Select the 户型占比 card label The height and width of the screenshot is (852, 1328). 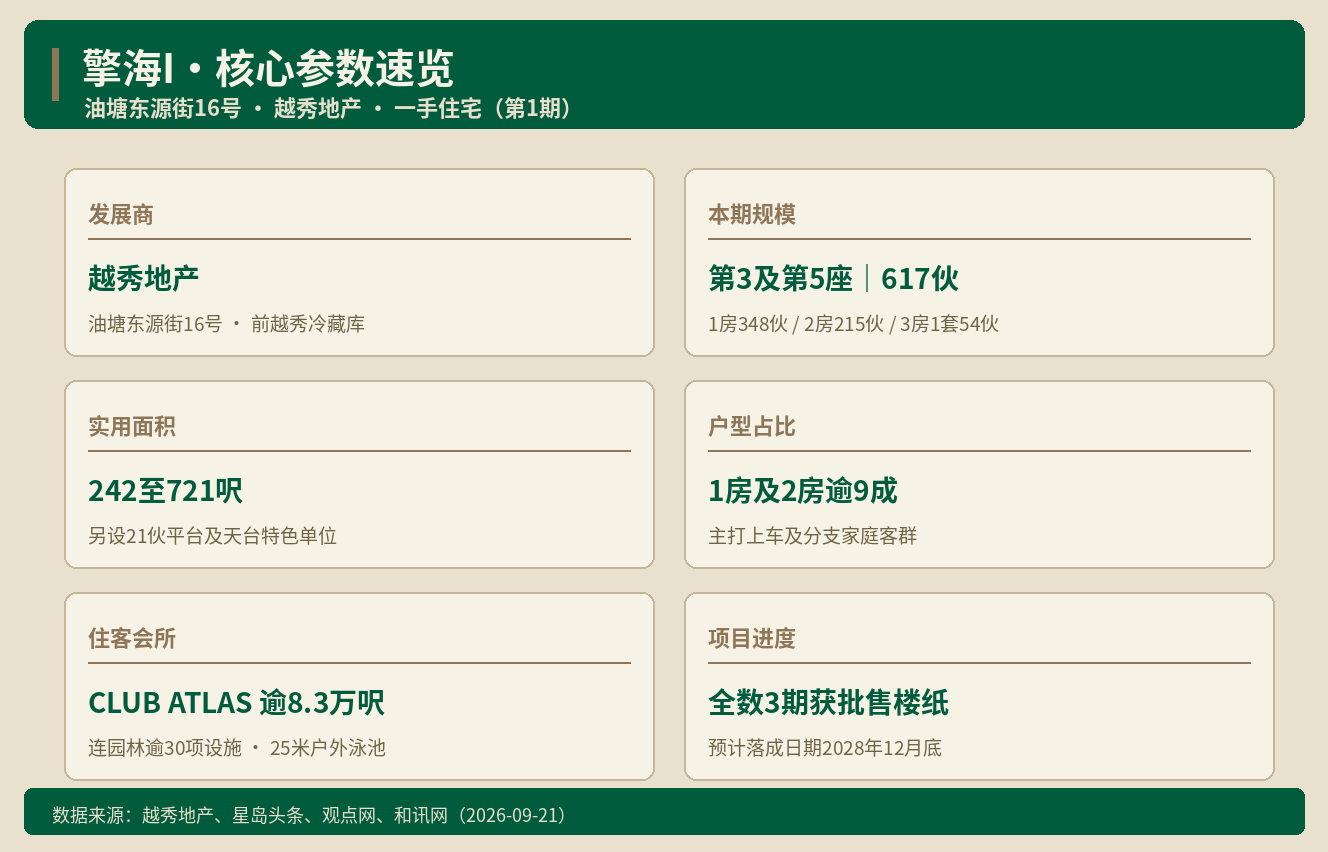point(752,426)
